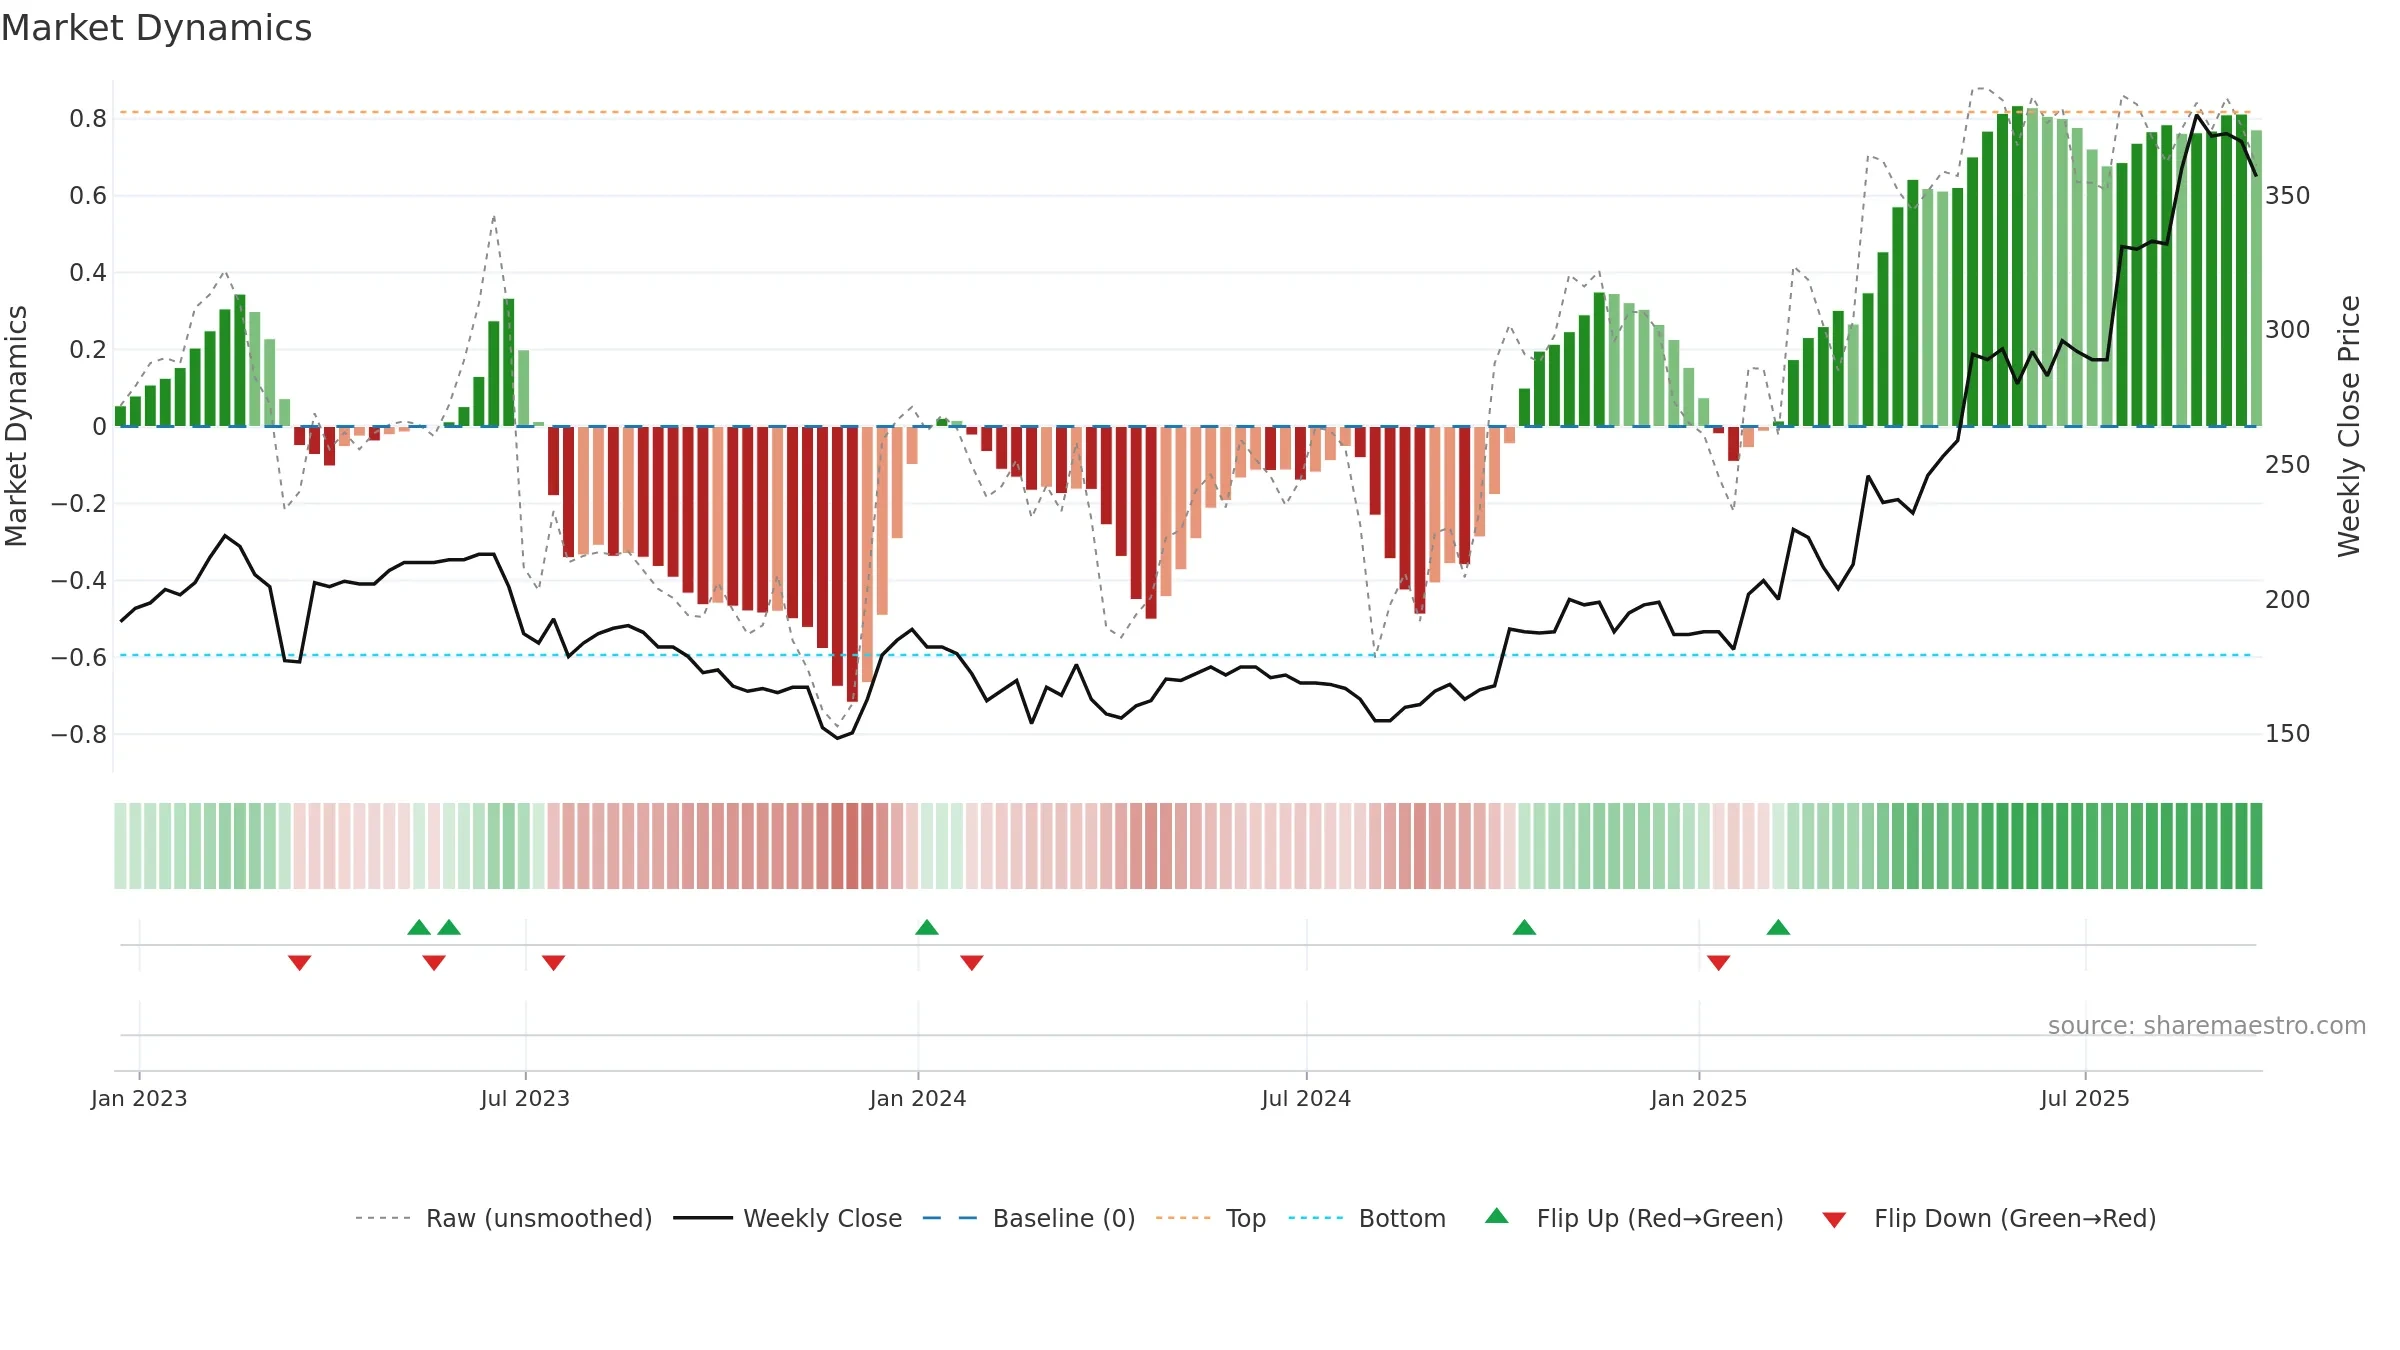Click the 200 price axis tick
The height and width of the screenshot is (1350, 2400).
click(x=2288, y=600)
